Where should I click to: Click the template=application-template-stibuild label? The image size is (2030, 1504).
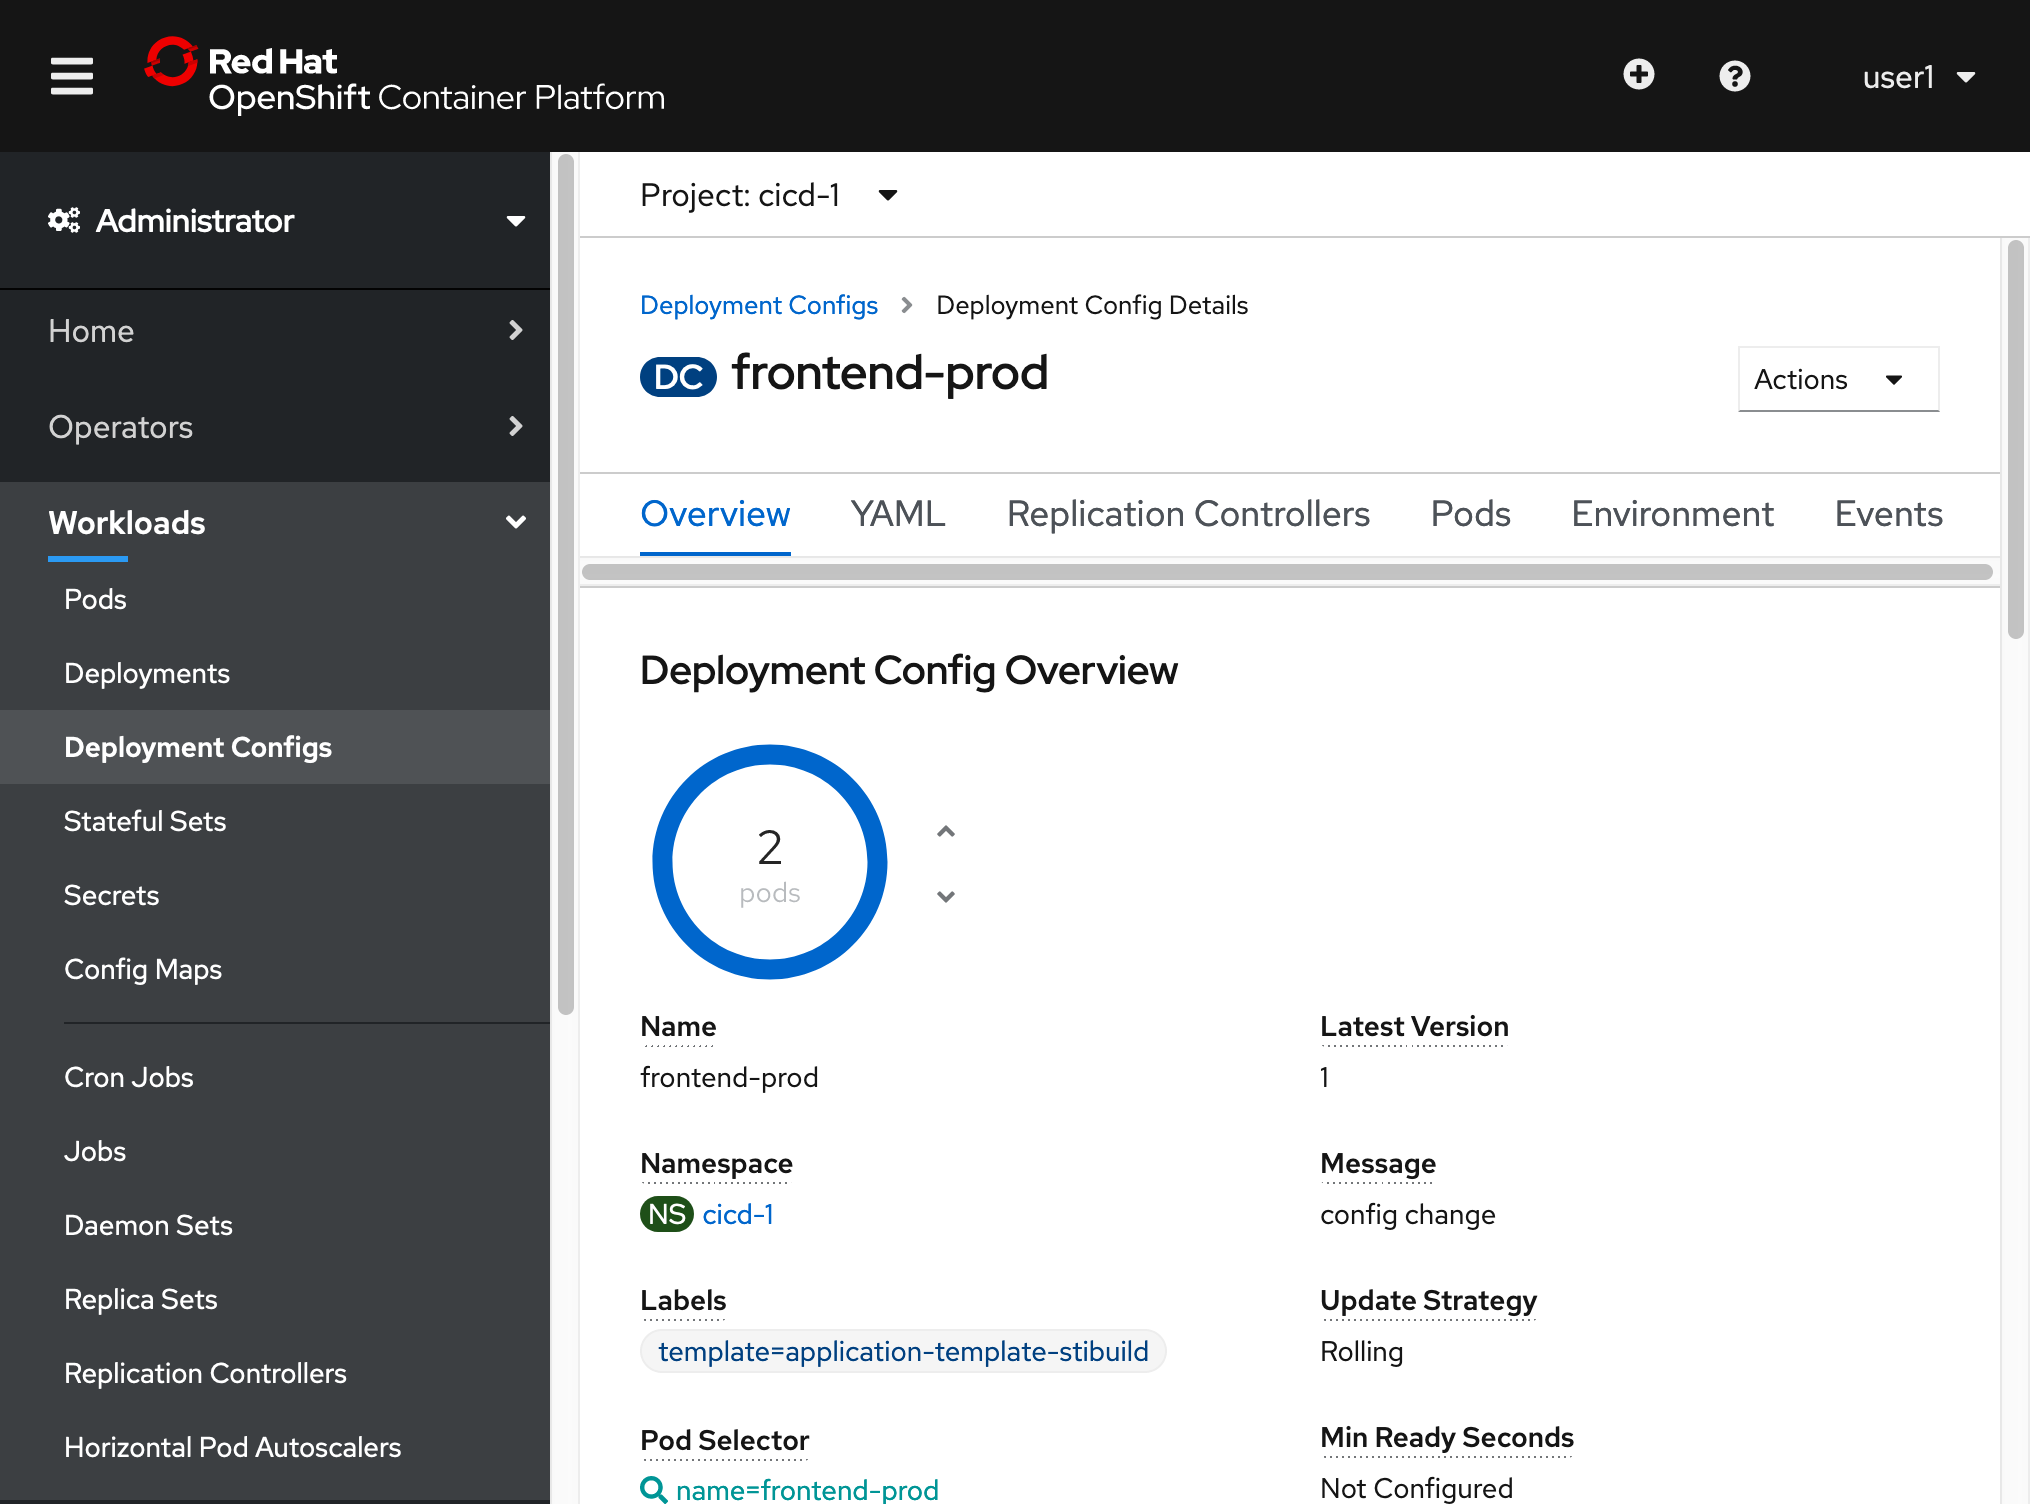(903, 1351)
